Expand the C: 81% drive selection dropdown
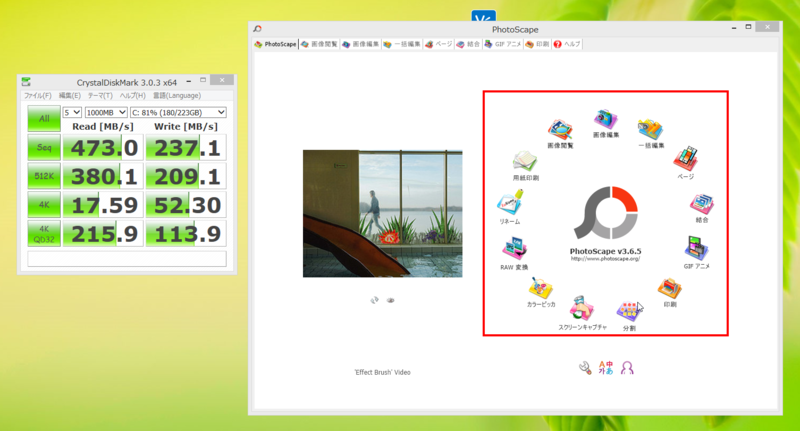Image resolution: width=800 pixels, height=431 pixels. (178, 112)
